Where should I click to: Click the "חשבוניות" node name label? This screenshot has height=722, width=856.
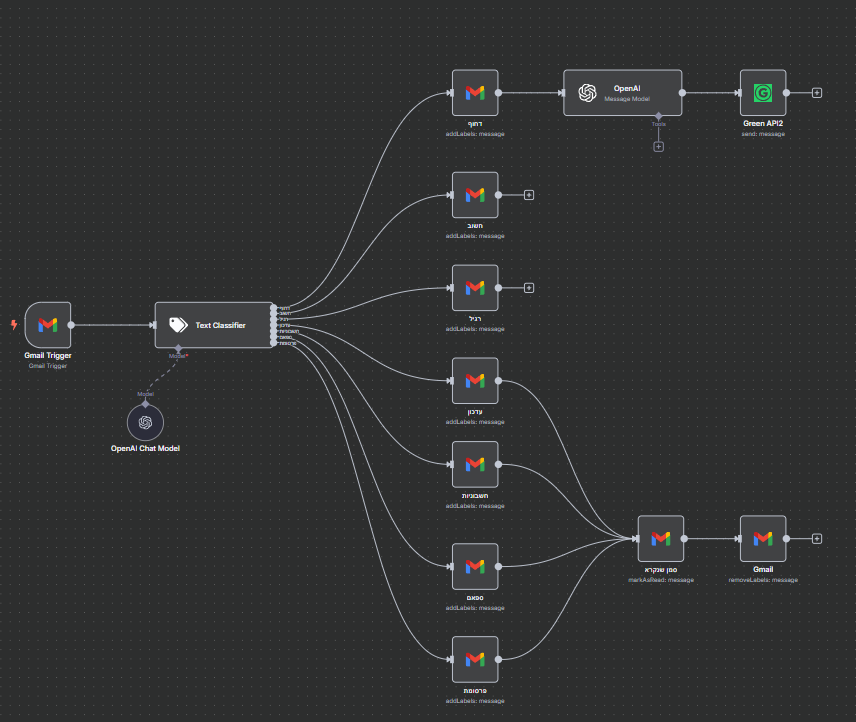pyautogui.click(x=475, y=496)
